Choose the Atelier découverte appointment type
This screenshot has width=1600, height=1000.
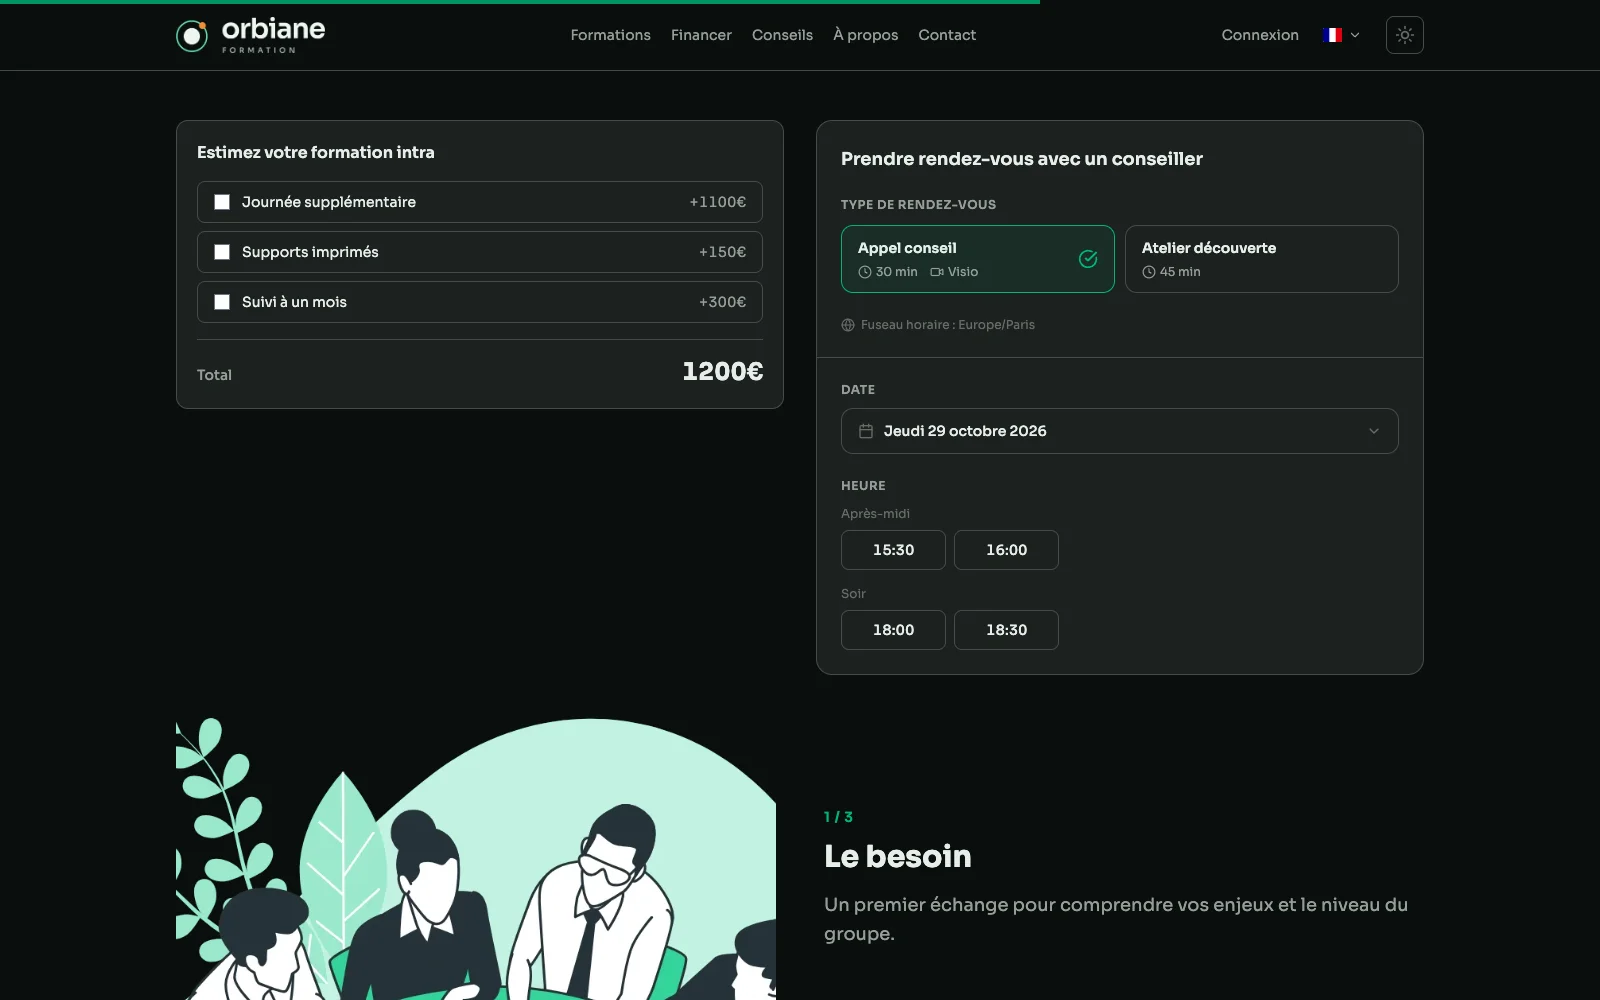click(1262, 259)
